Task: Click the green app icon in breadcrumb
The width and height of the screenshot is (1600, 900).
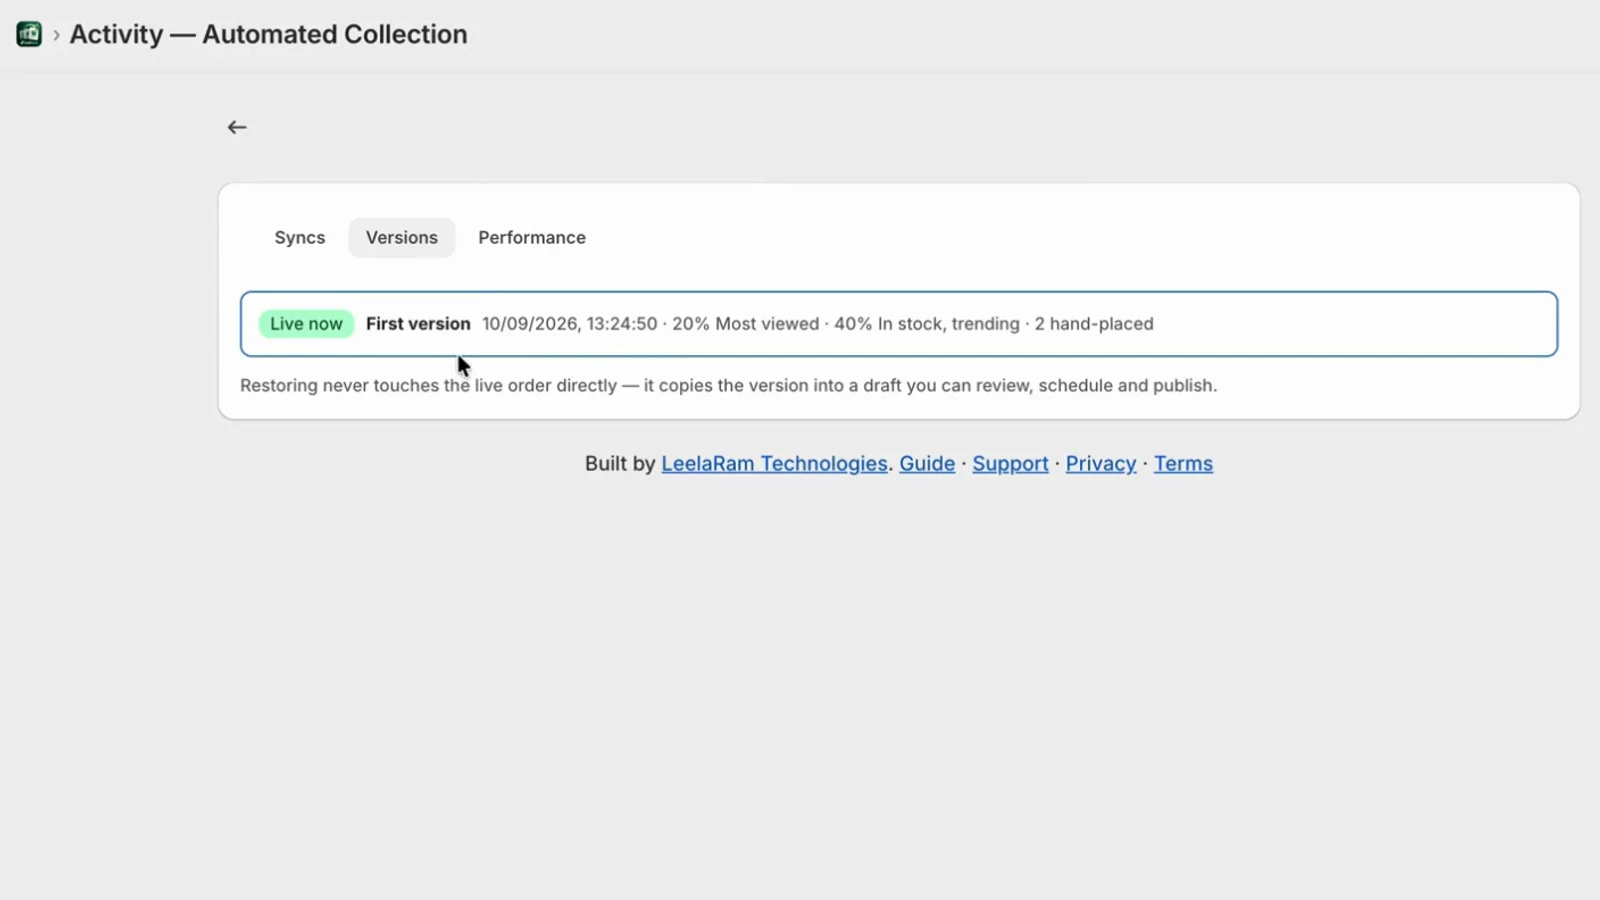Action: [29, 34]
